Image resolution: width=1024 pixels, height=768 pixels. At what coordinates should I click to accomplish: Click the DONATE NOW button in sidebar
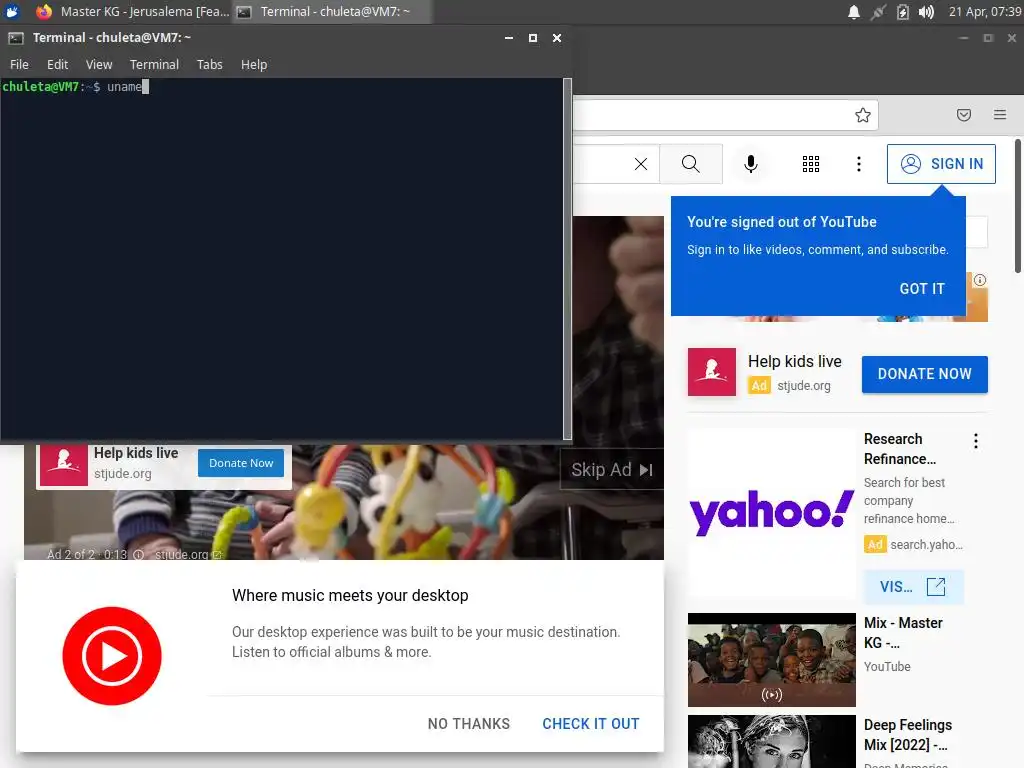click(925, 374)
